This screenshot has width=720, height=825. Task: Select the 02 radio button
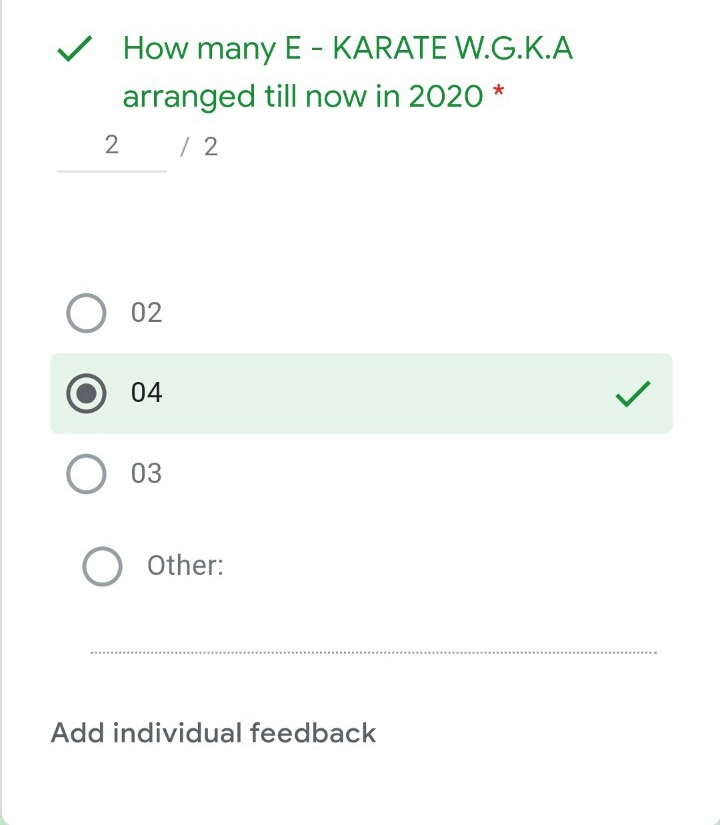(x=86, y=313)
